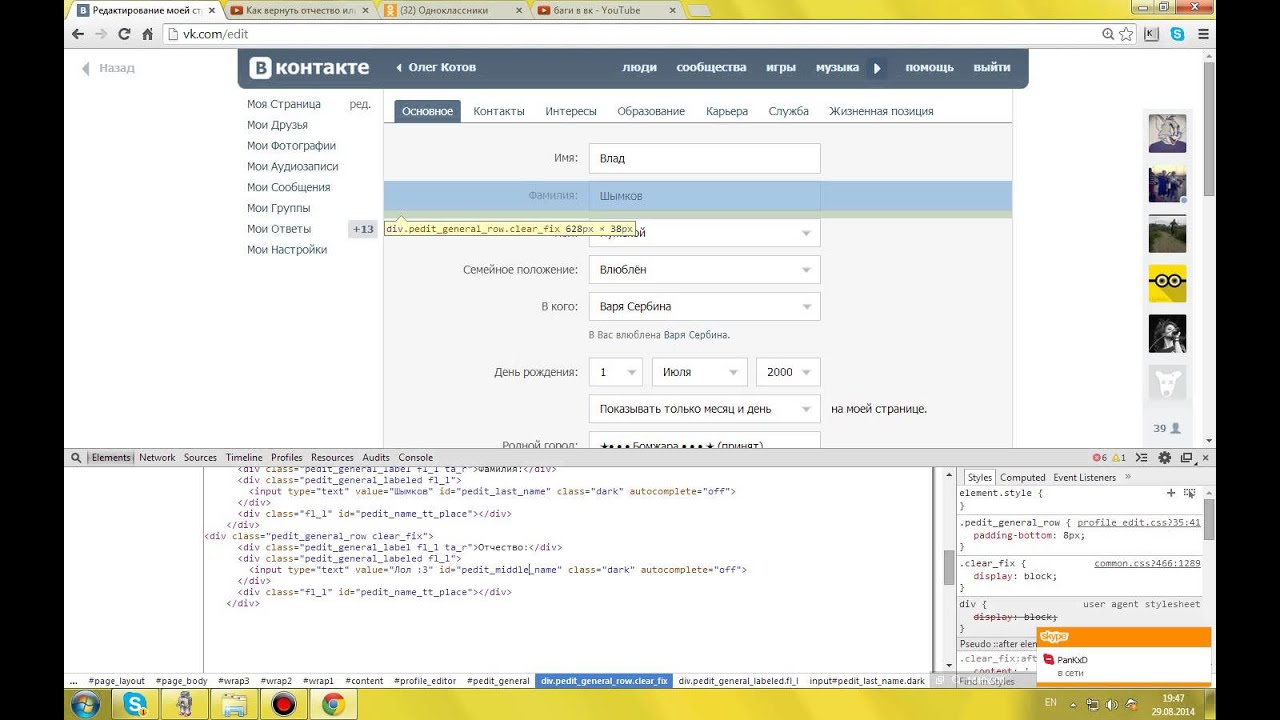
Task: Switch to Computed styles tab
Action: coord(1023,477)
